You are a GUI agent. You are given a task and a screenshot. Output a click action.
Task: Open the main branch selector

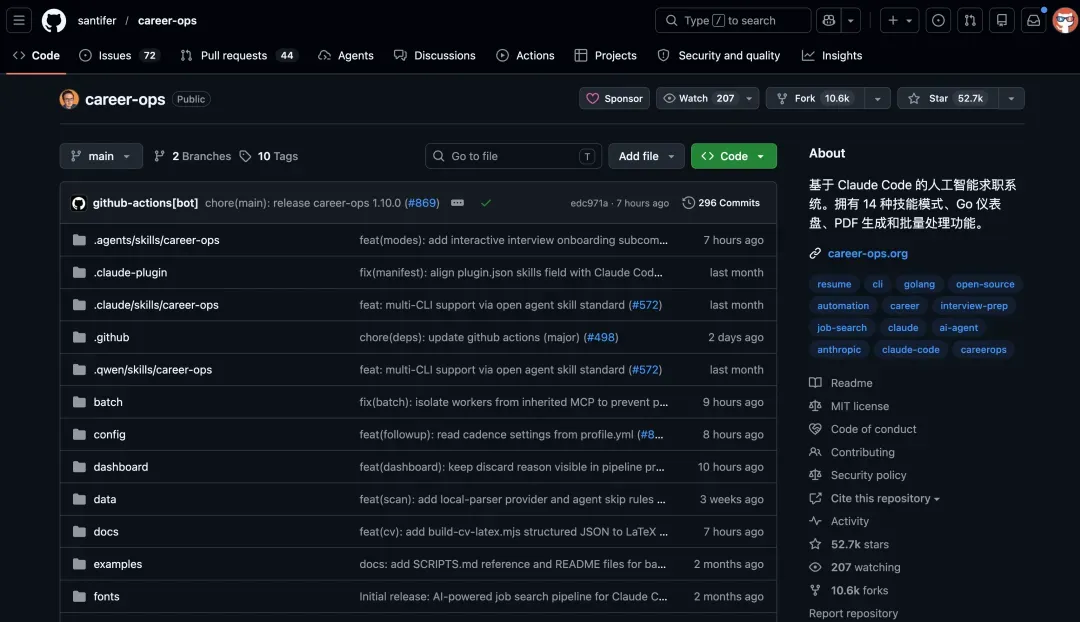tap(101, 156)
